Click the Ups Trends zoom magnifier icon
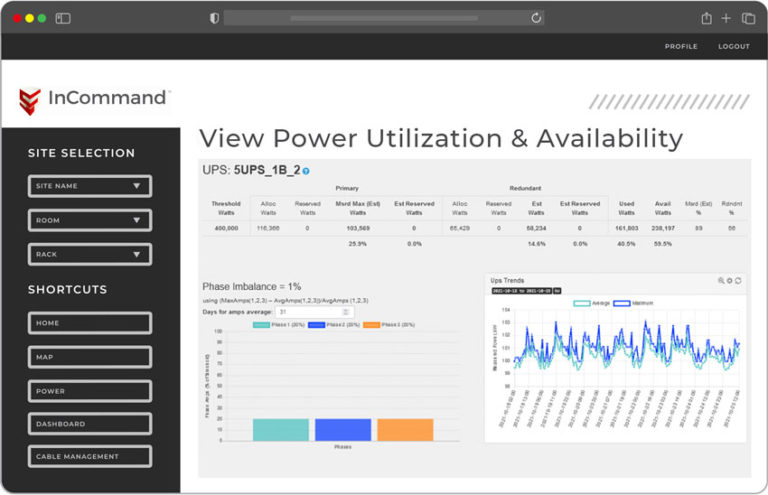Screen dimensions: 768x495 click(x=721, y=281)
